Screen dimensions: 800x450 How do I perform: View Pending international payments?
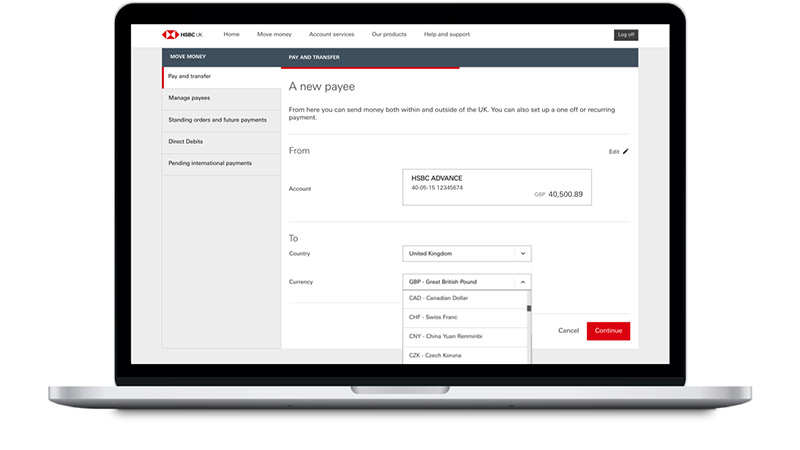tap(221, 163)
